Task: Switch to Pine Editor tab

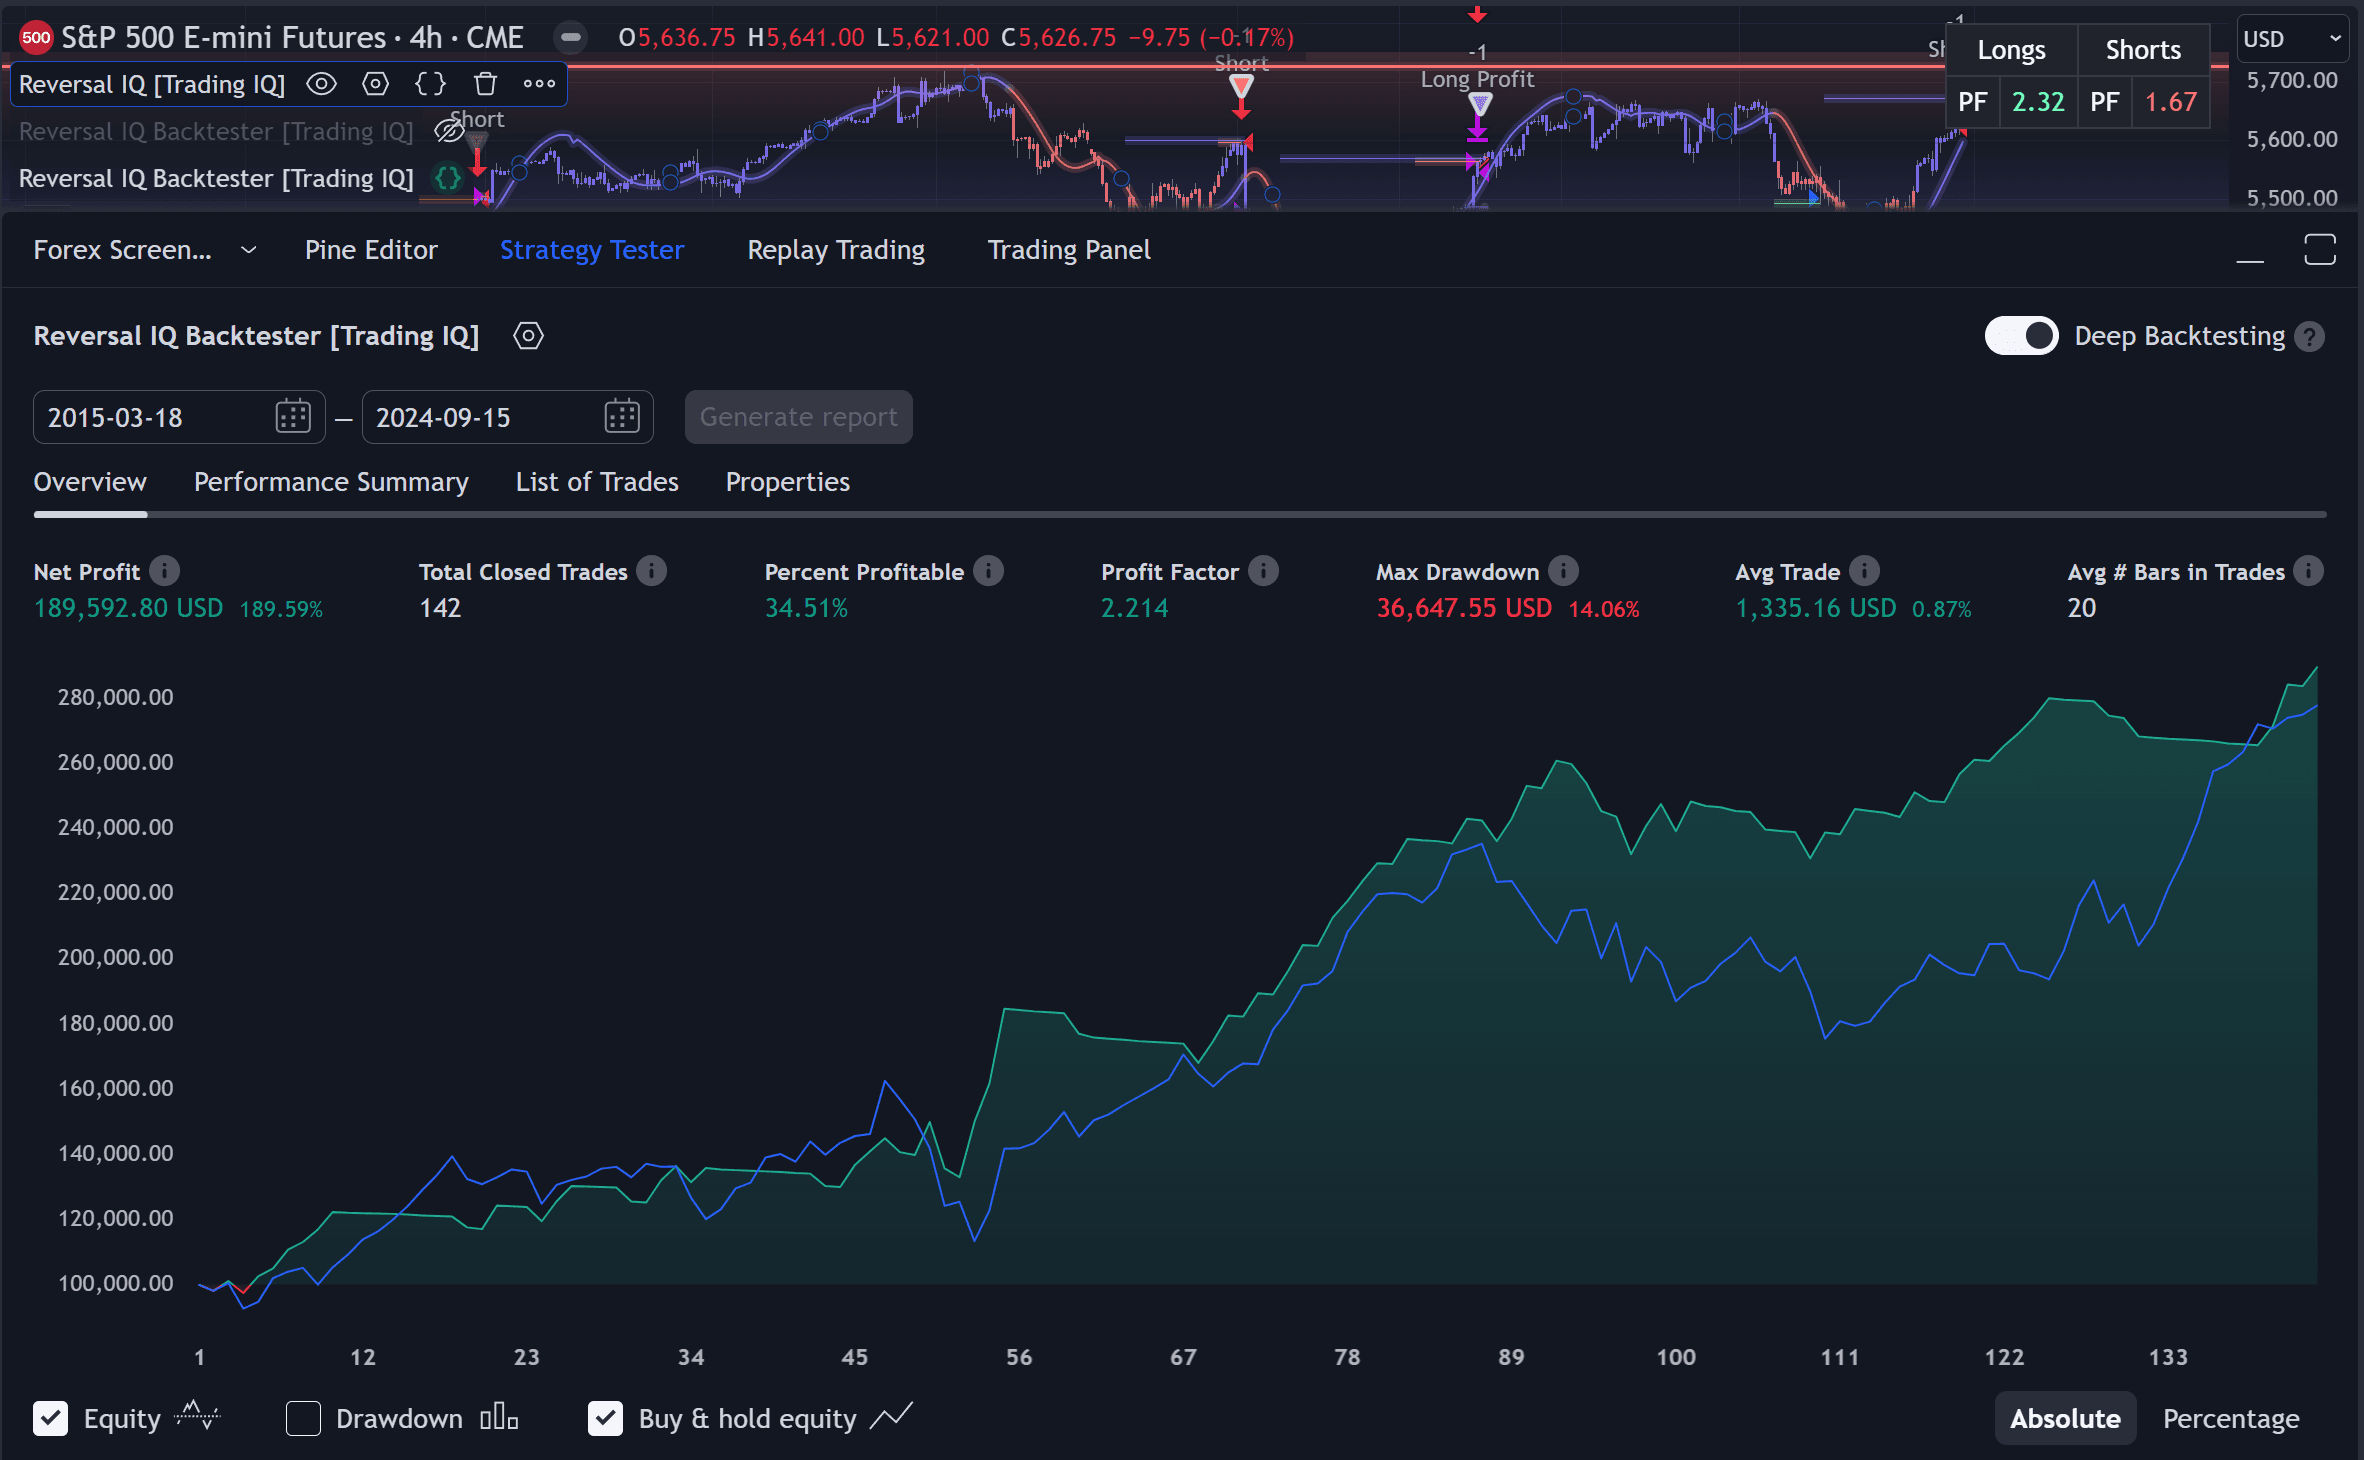Action: (371, 250)
